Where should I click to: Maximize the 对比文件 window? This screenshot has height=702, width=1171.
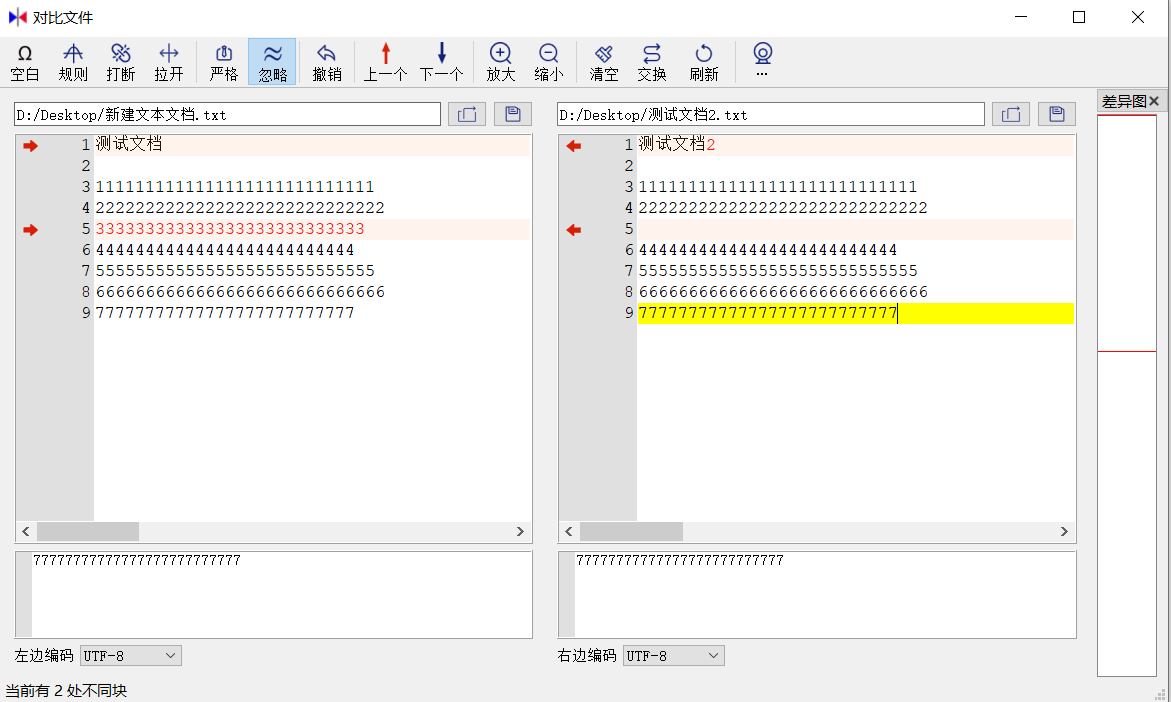pos(1078,17)
